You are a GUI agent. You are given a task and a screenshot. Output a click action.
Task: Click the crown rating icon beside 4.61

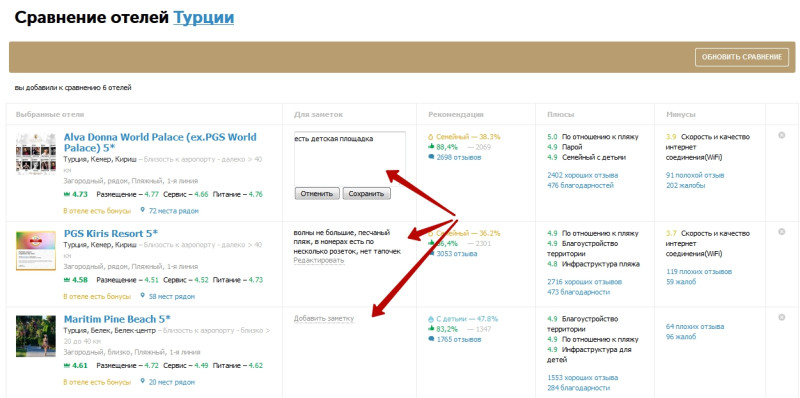pos(66,366)
